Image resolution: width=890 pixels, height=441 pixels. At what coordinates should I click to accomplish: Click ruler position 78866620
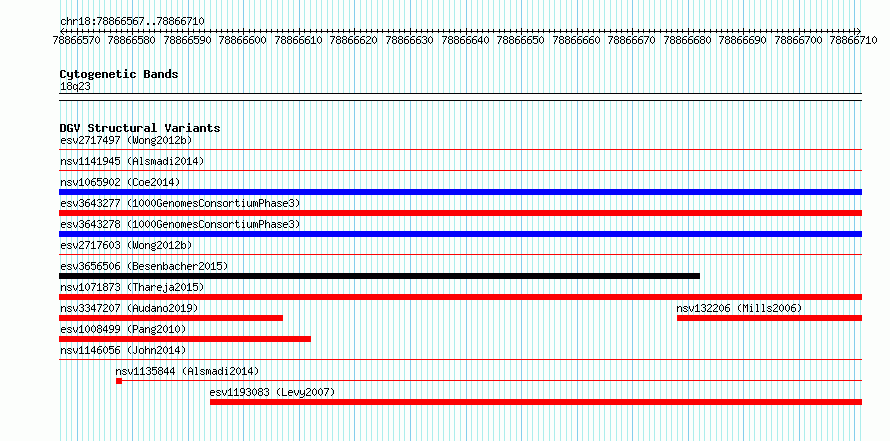(x=354, y=40)
